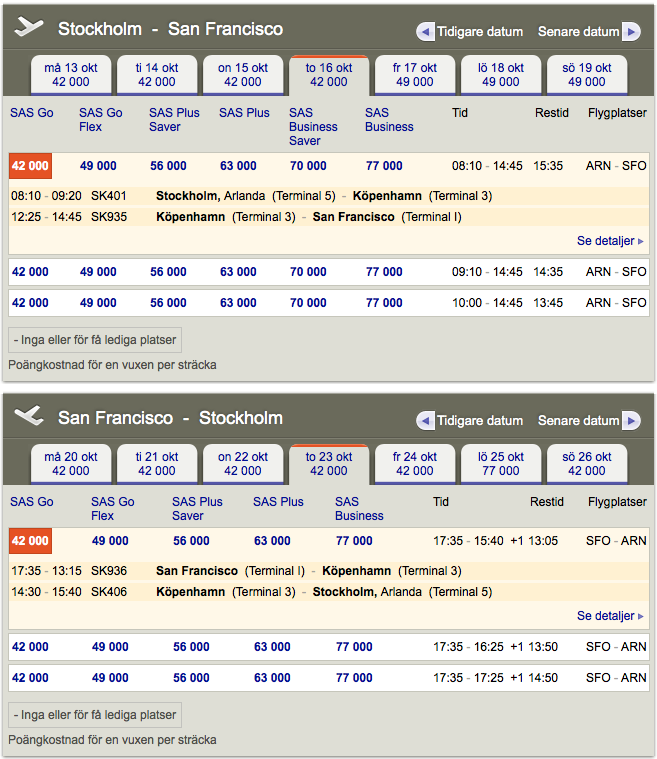Click left arrow for Tidigare datum, outbound

coord(425,32)
